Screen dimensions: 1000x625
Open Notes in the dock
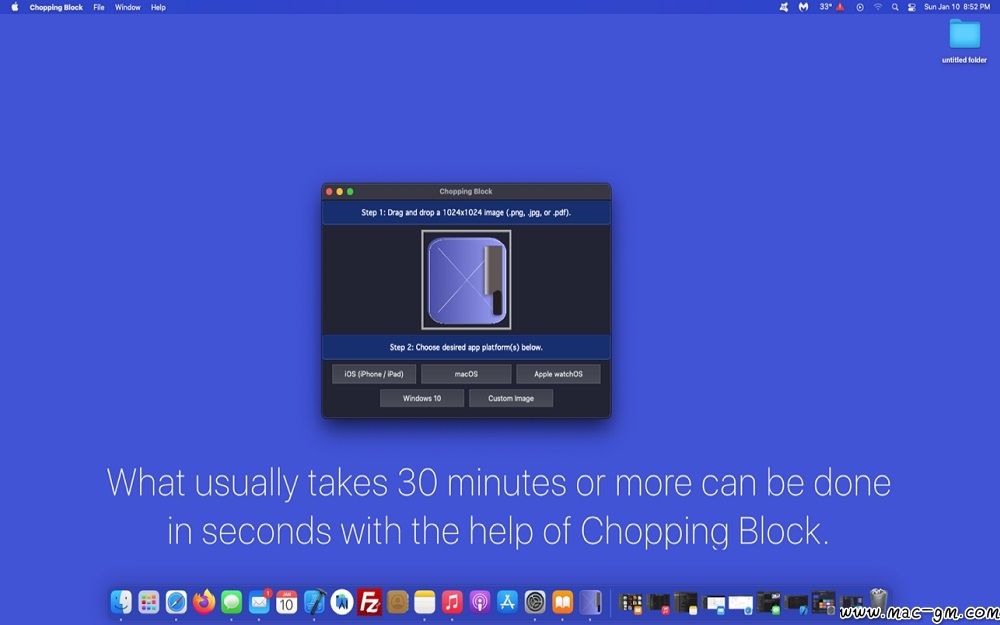pos(424,601)
